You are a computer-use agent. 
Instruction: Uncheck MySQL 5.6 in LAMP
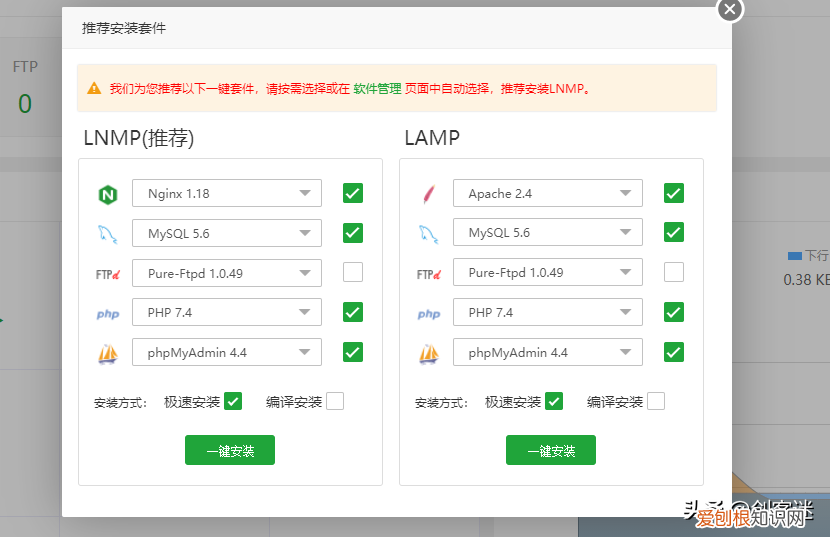[x=673, y=232]
